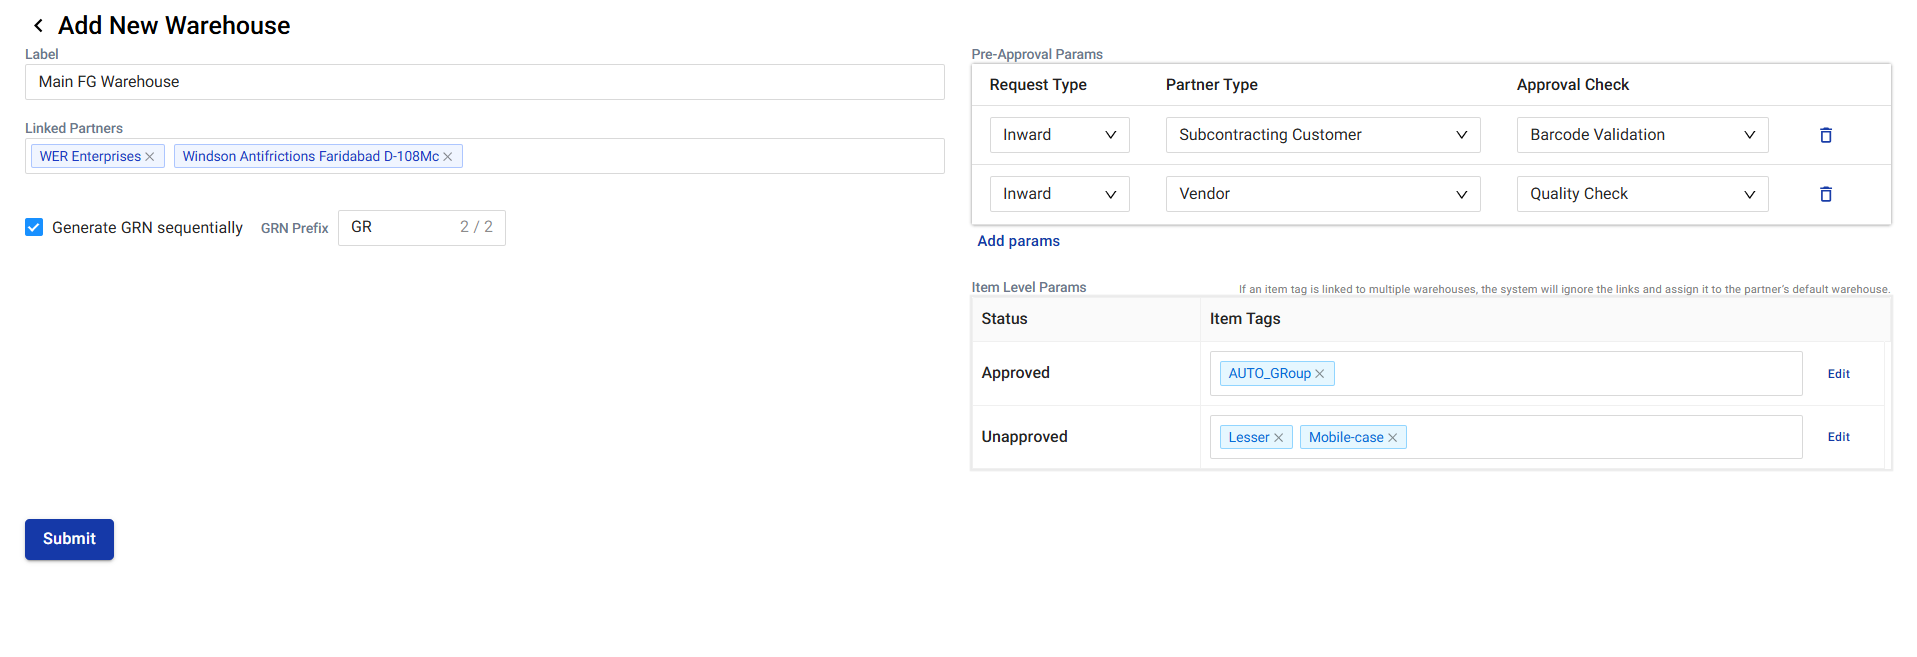Click the Label field with Main FG Warehouse

[x=484, y=82]
